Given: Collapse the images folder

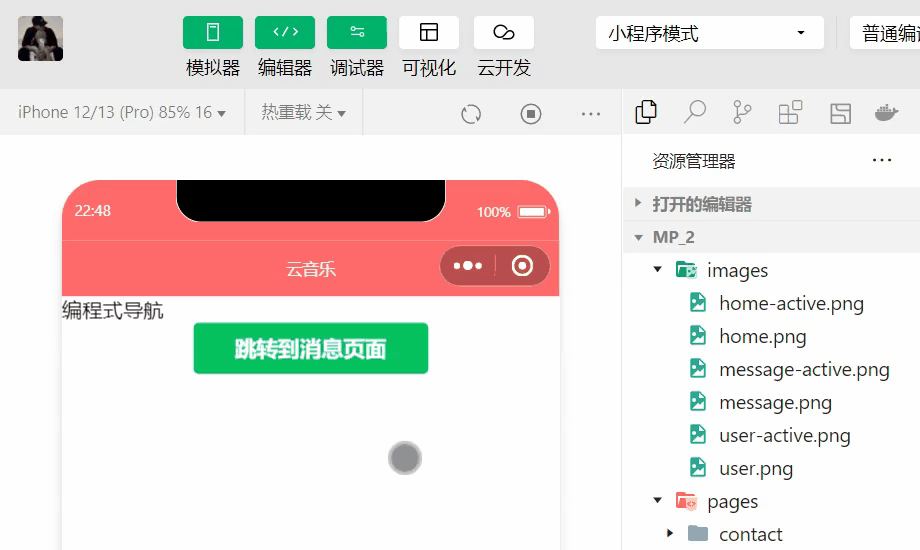Looking at the screenshot, I should (x=657, y=270).
